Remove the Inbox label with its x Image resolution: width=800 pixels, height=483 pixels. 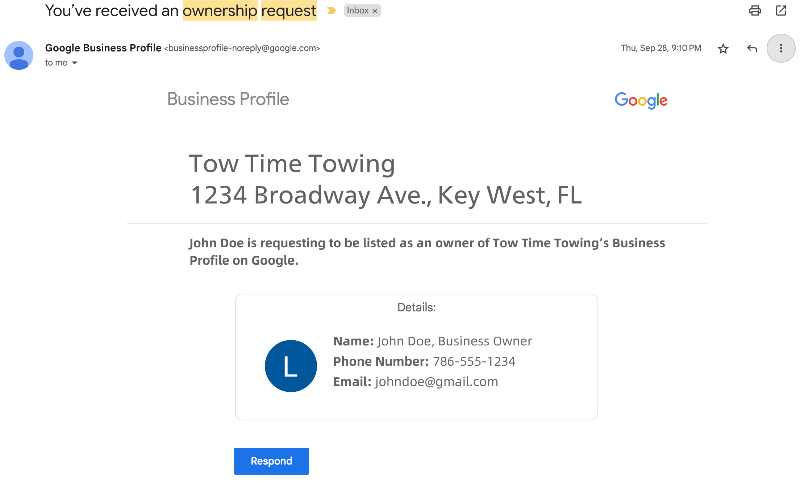[x=375, y=11]
